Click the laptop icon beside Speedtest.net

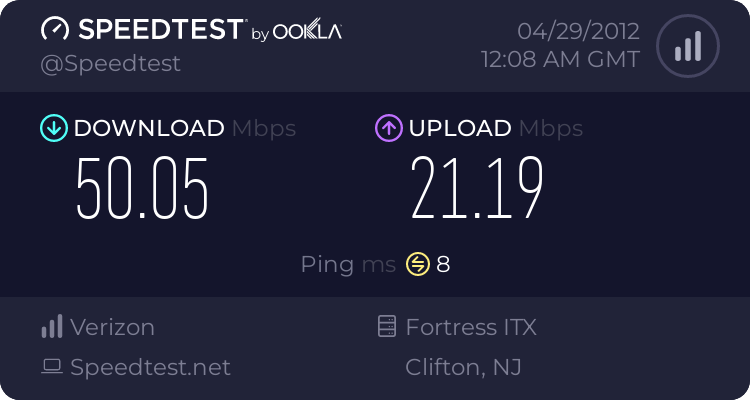[x=52, y=367]
